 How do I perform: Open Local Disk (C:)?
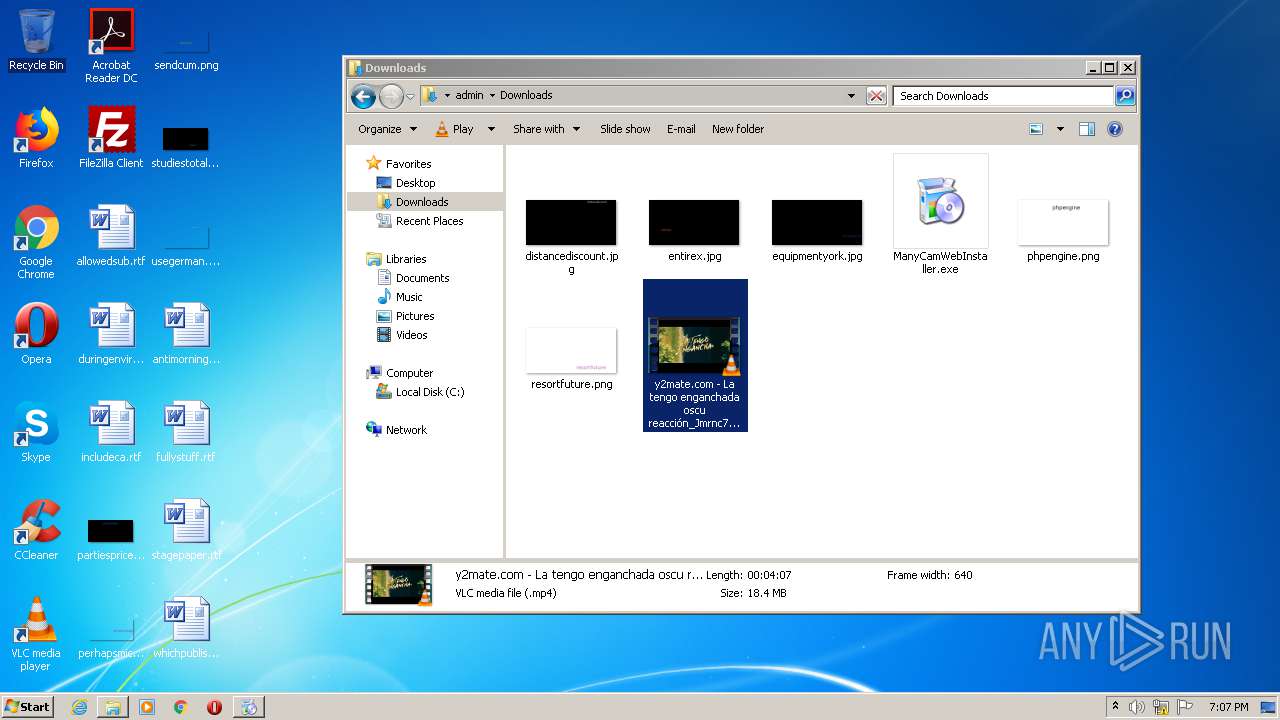coord(430,392)
